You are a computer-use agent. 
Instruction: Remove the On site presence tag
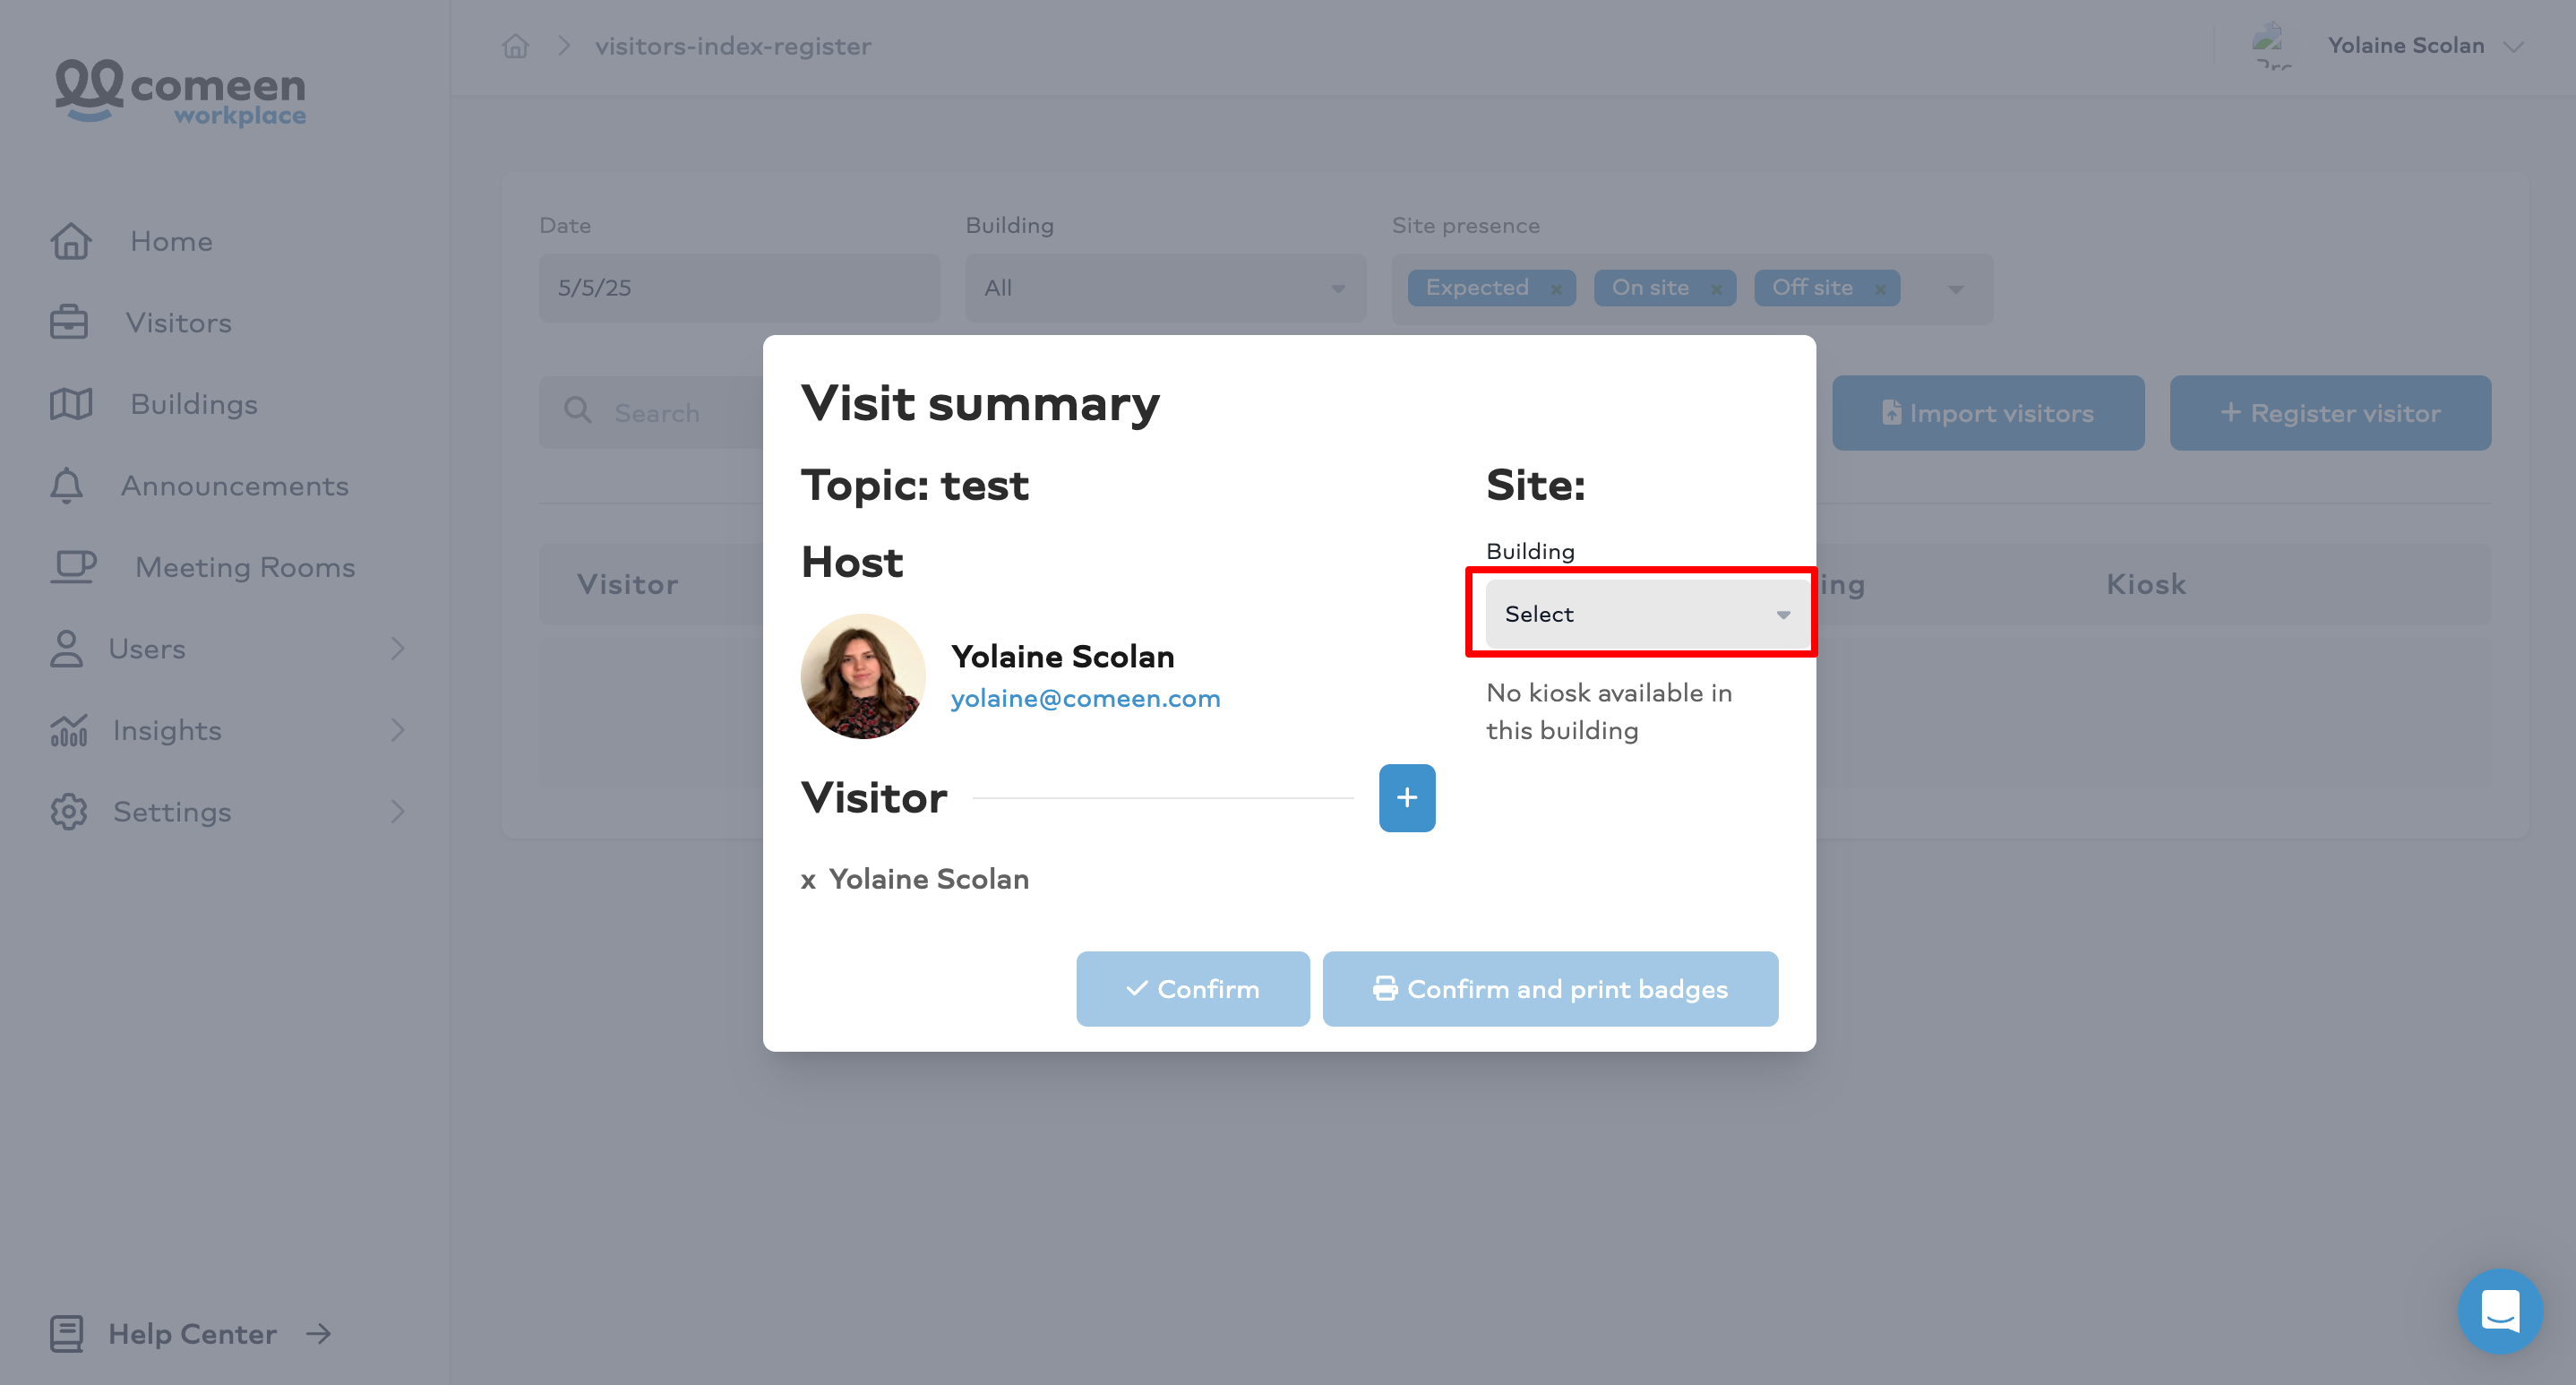click(1716, 289)
